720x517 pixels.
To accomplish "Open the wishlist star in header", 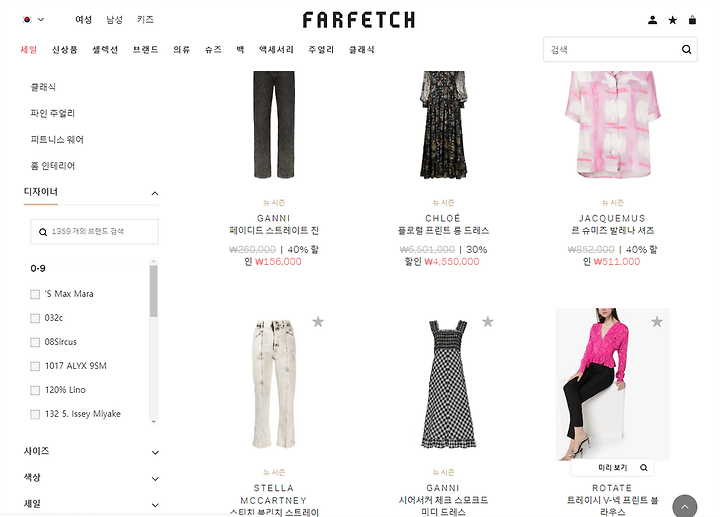I will point(673,20).
